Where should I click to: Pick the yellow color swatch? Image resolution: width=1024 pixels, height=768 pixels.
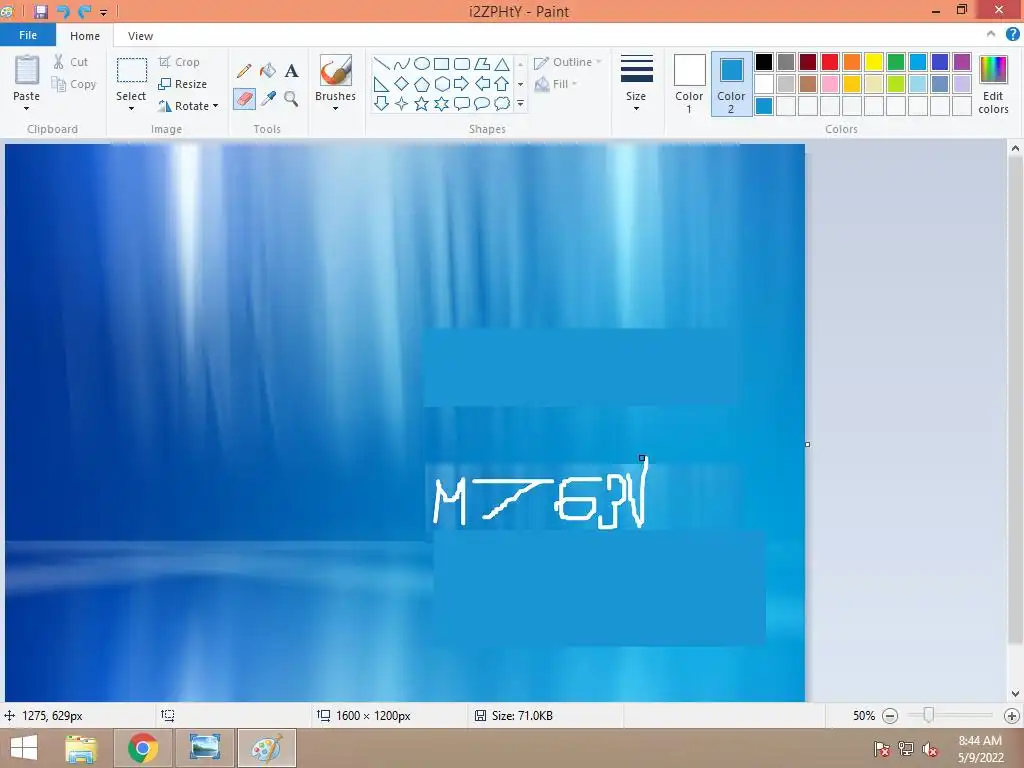[x=874, y=61]
